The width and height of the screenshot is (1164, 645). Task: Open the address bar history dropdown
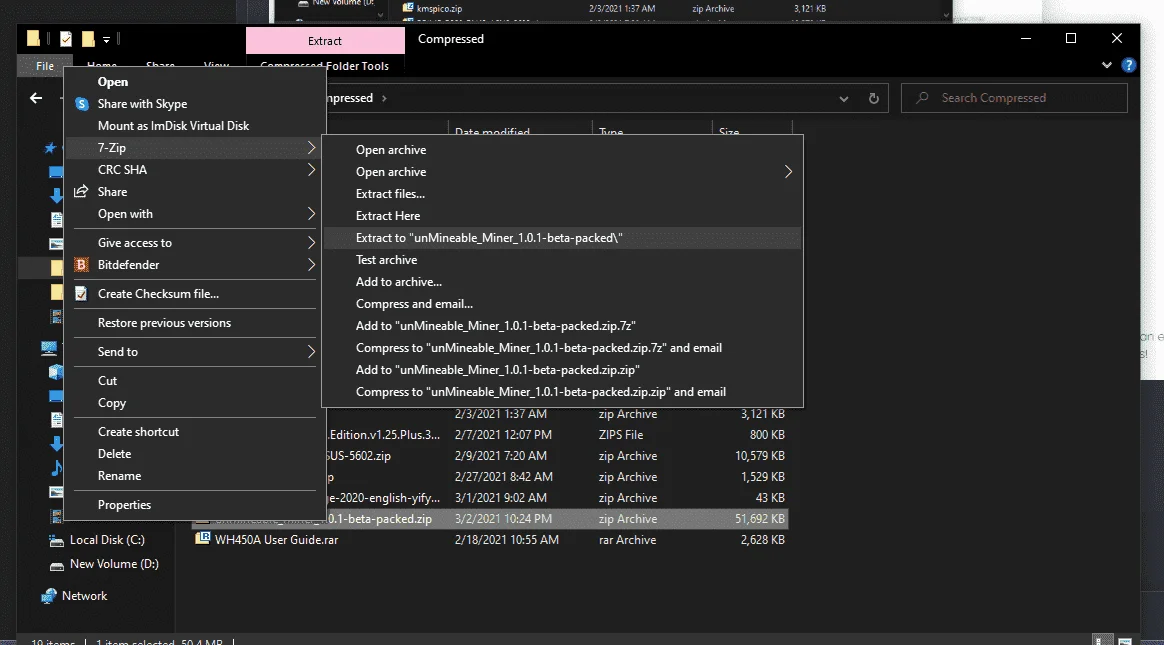coord(843,98)
